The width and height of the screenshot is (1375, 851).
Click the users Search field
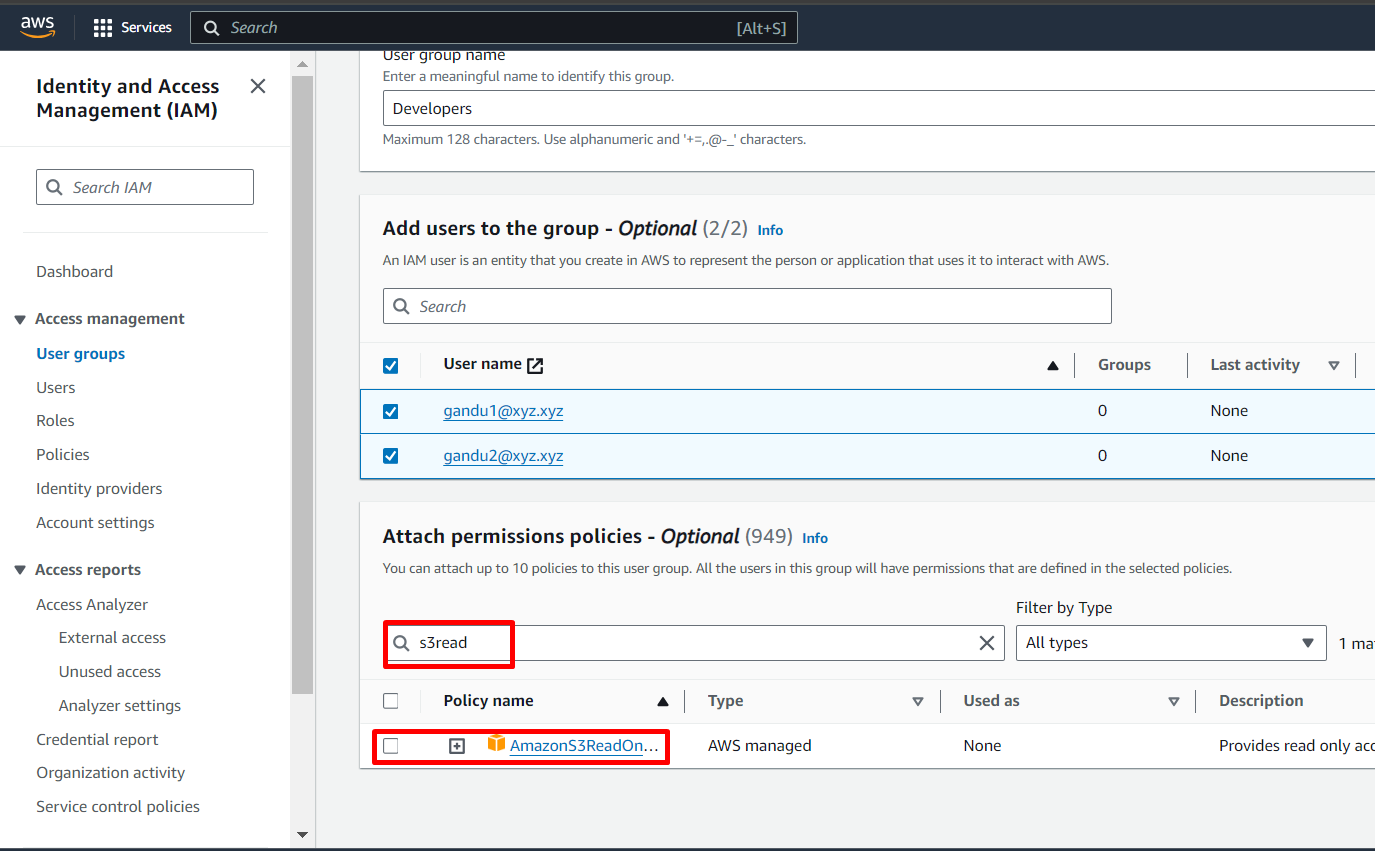click(747, 306)
